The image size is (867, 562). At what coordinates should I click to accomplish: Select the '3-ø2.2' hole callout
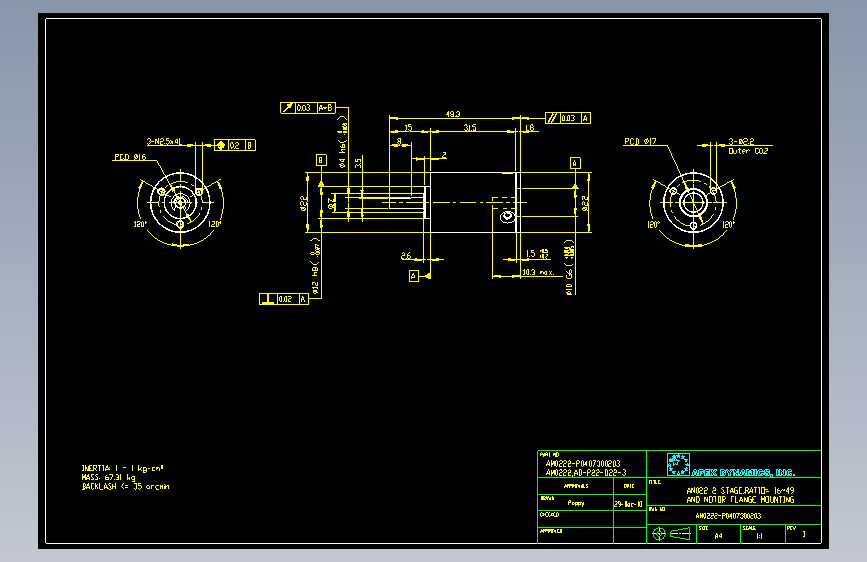pos(741,142)
